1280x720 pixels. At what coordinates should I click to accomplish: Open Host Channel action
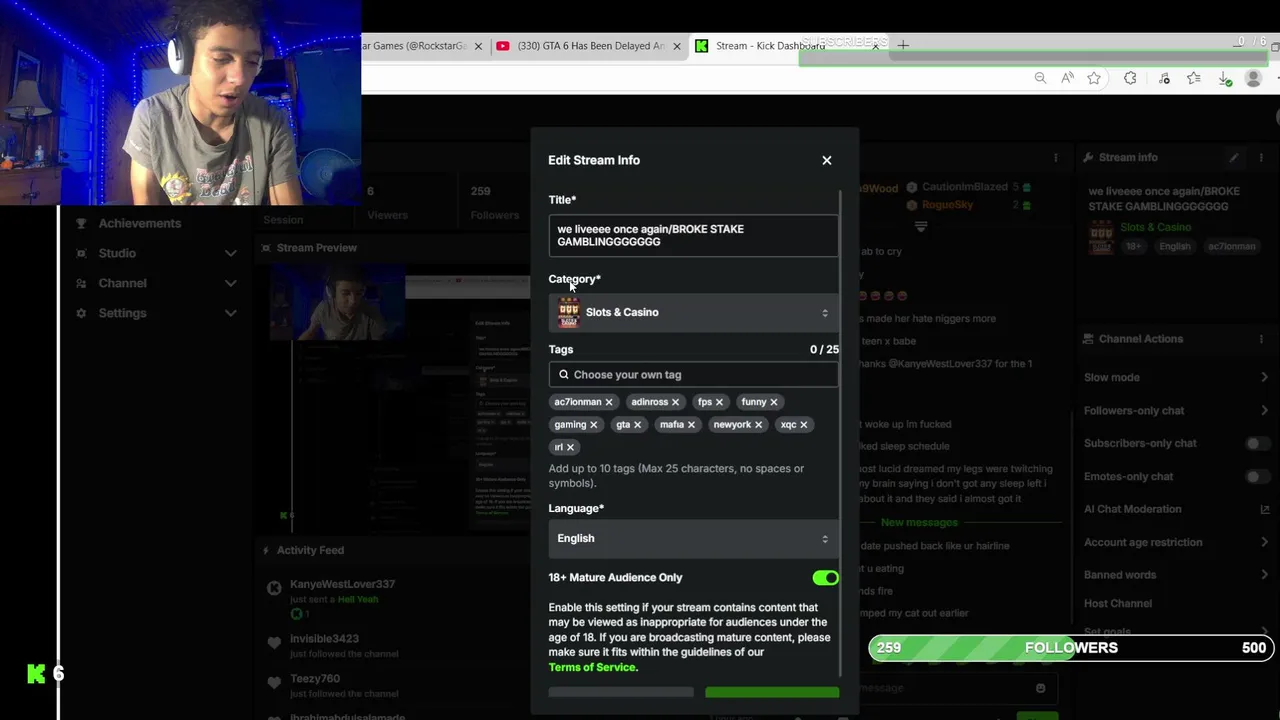[1118, 604]
